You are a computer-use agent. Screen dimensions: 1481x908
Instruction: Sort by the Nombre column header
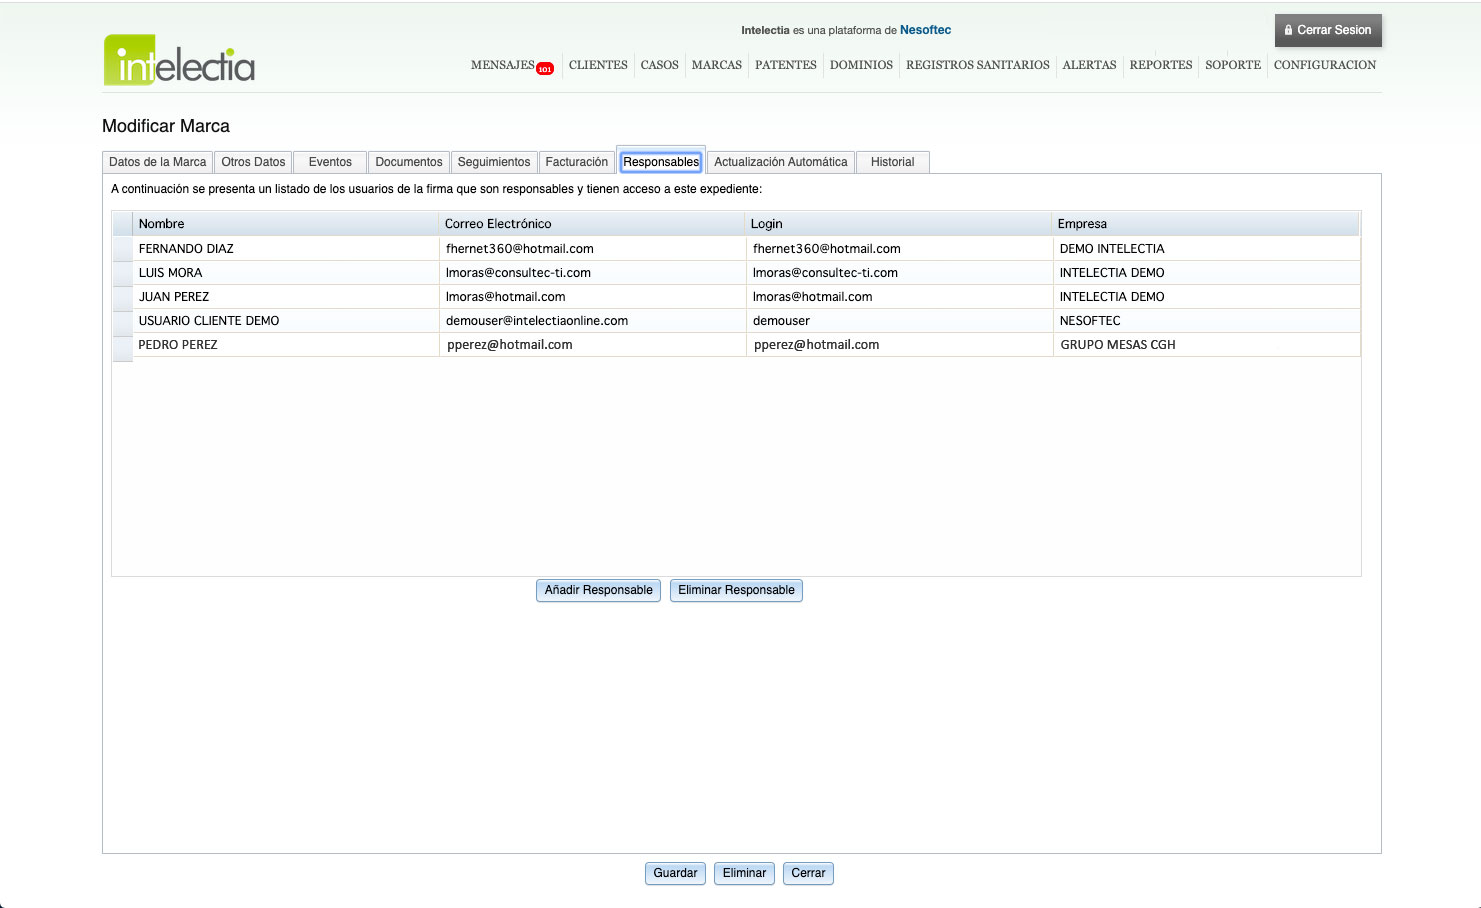[x=161, y=224]
